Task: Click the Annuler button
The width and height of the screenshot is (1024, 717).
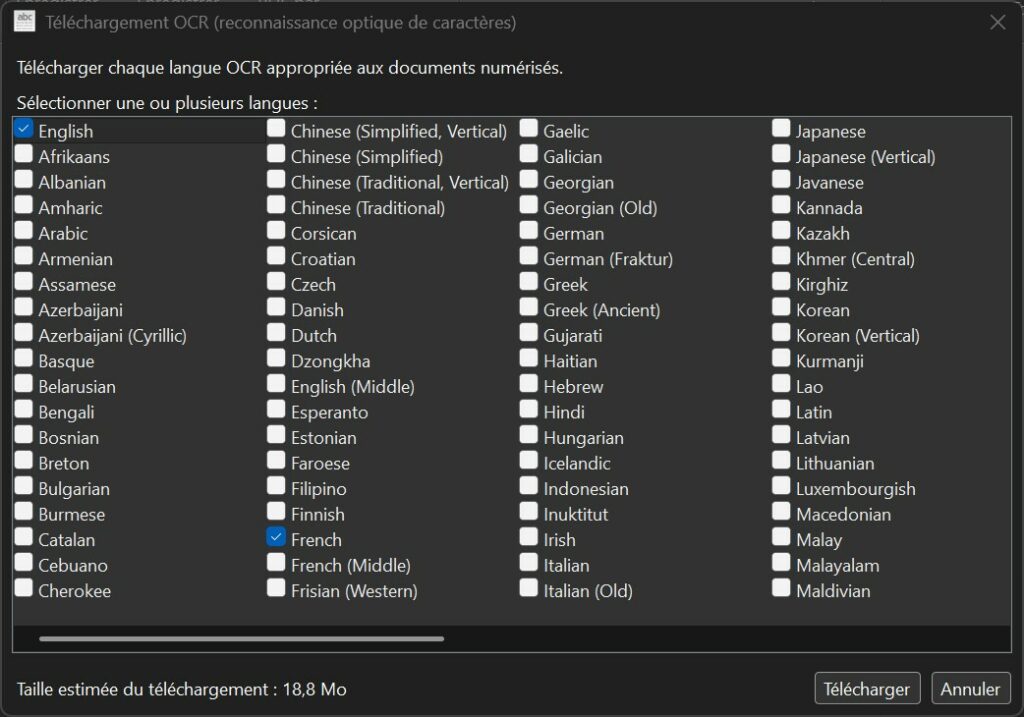Action: coord(970,688)
